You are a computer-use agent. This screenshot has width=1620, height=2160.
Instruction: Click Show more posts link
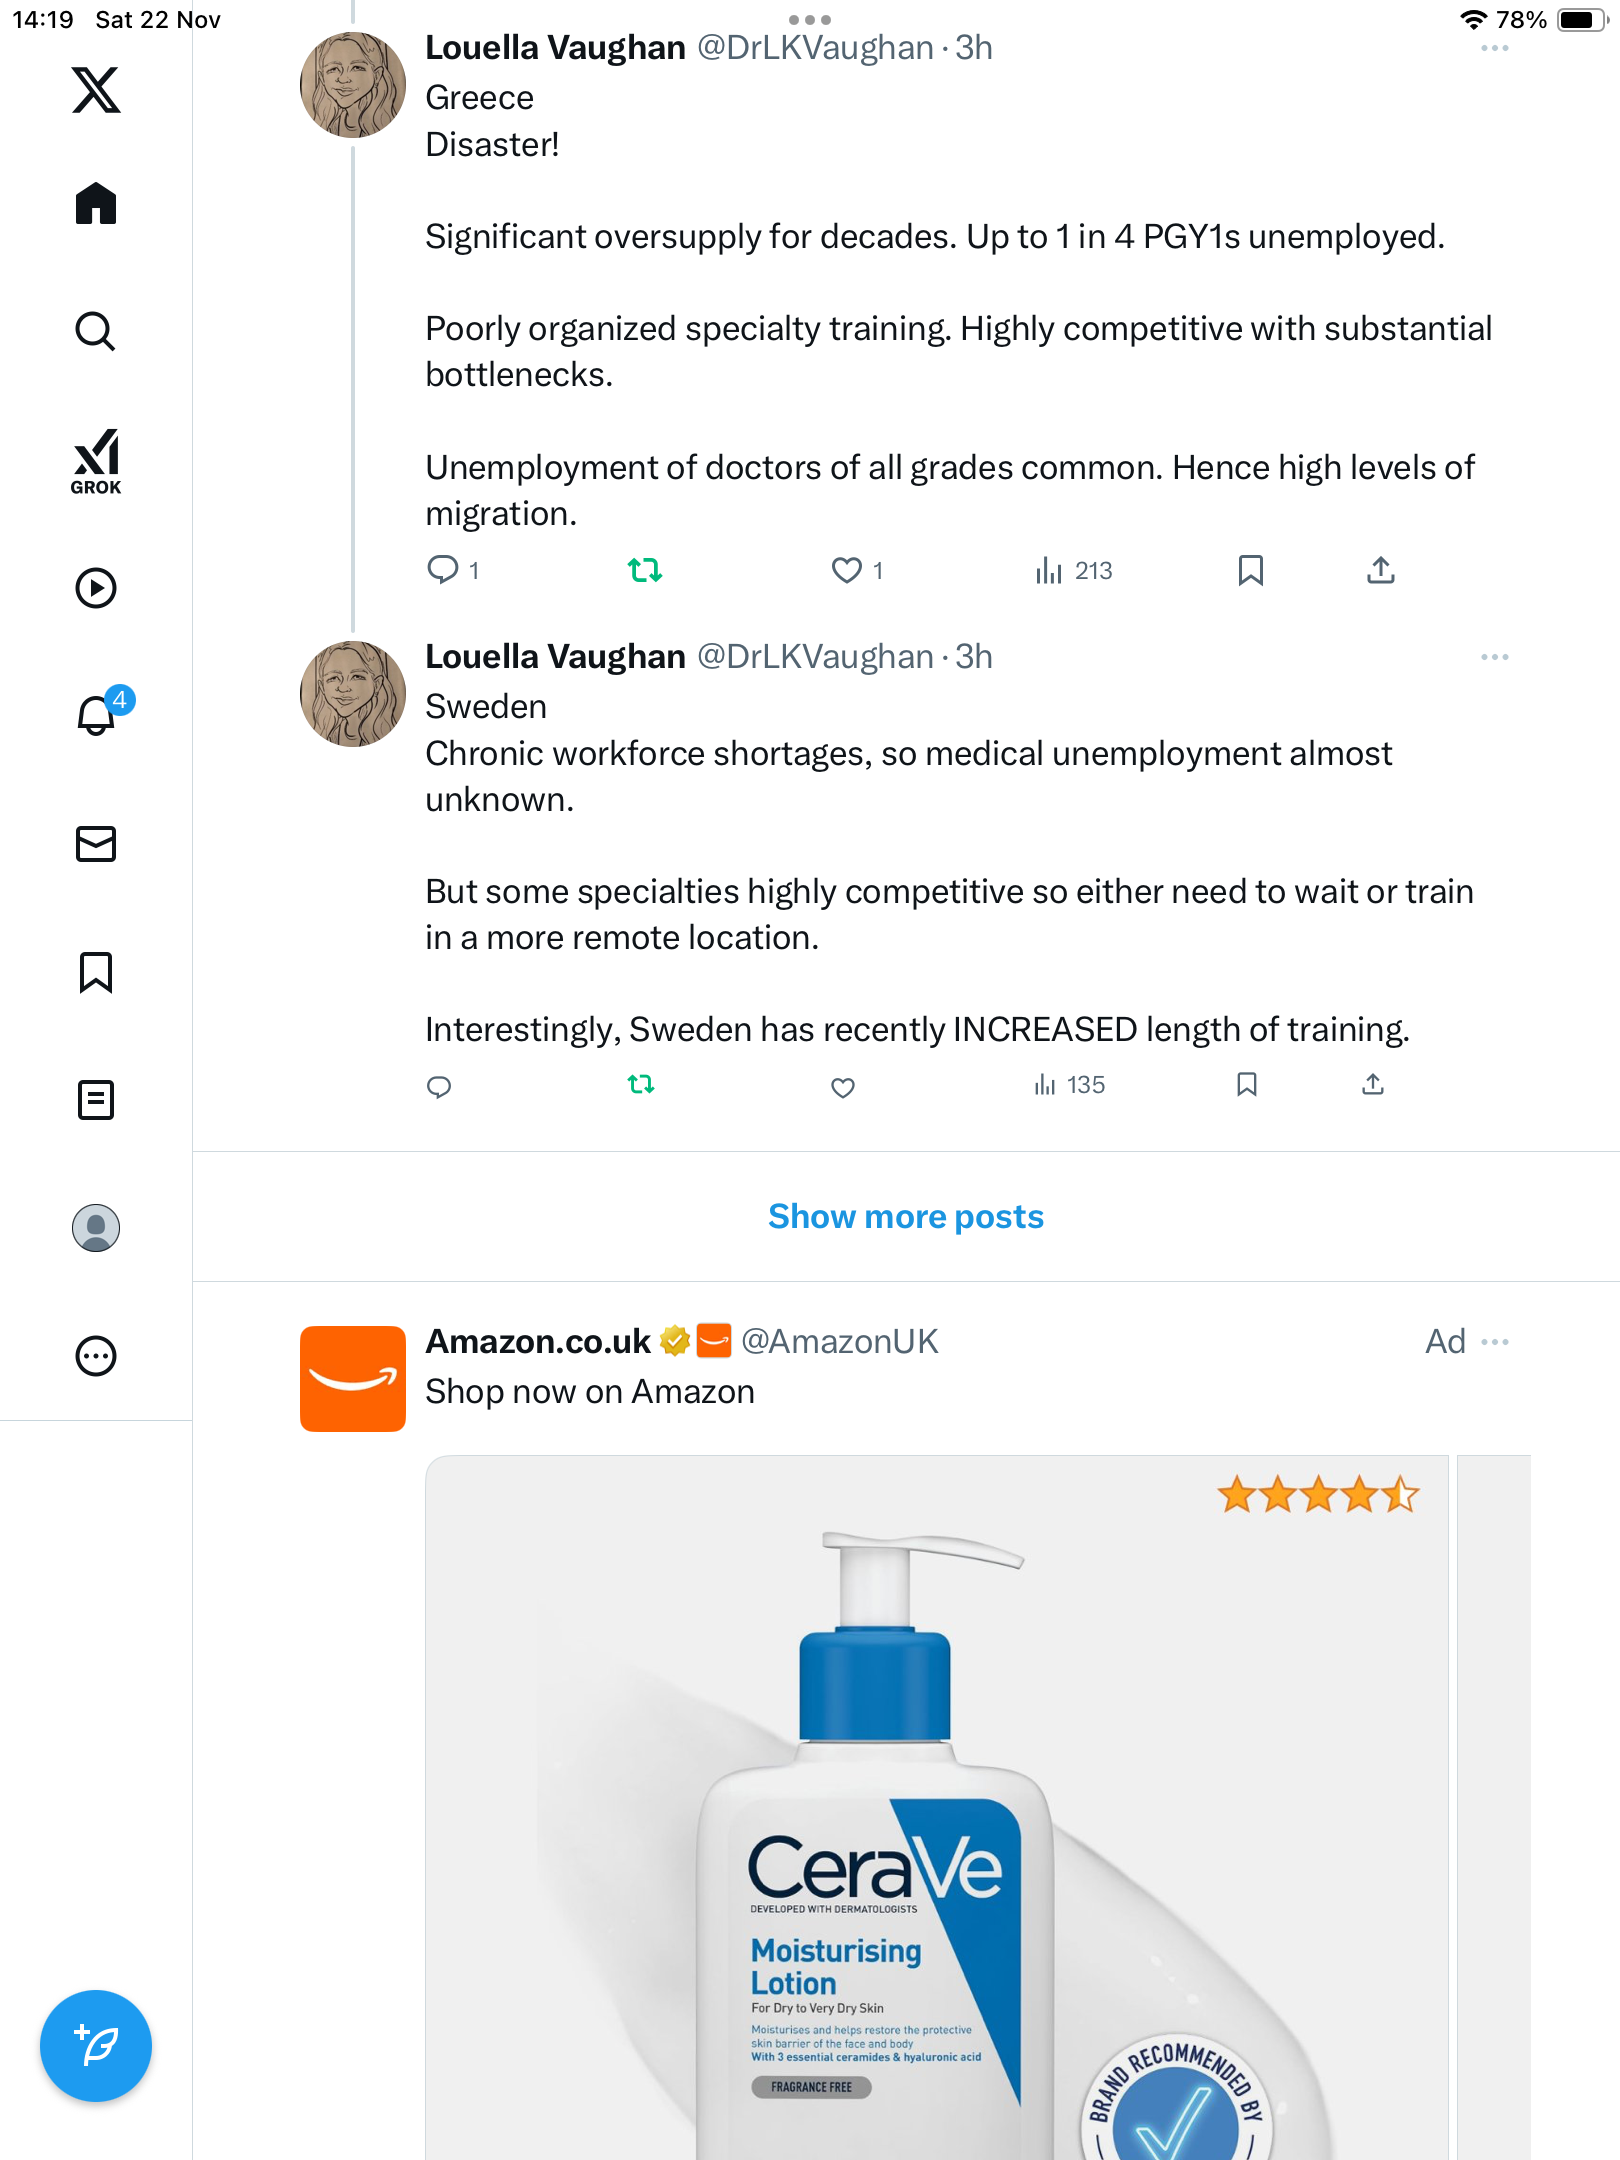(x=906, y=1216)
